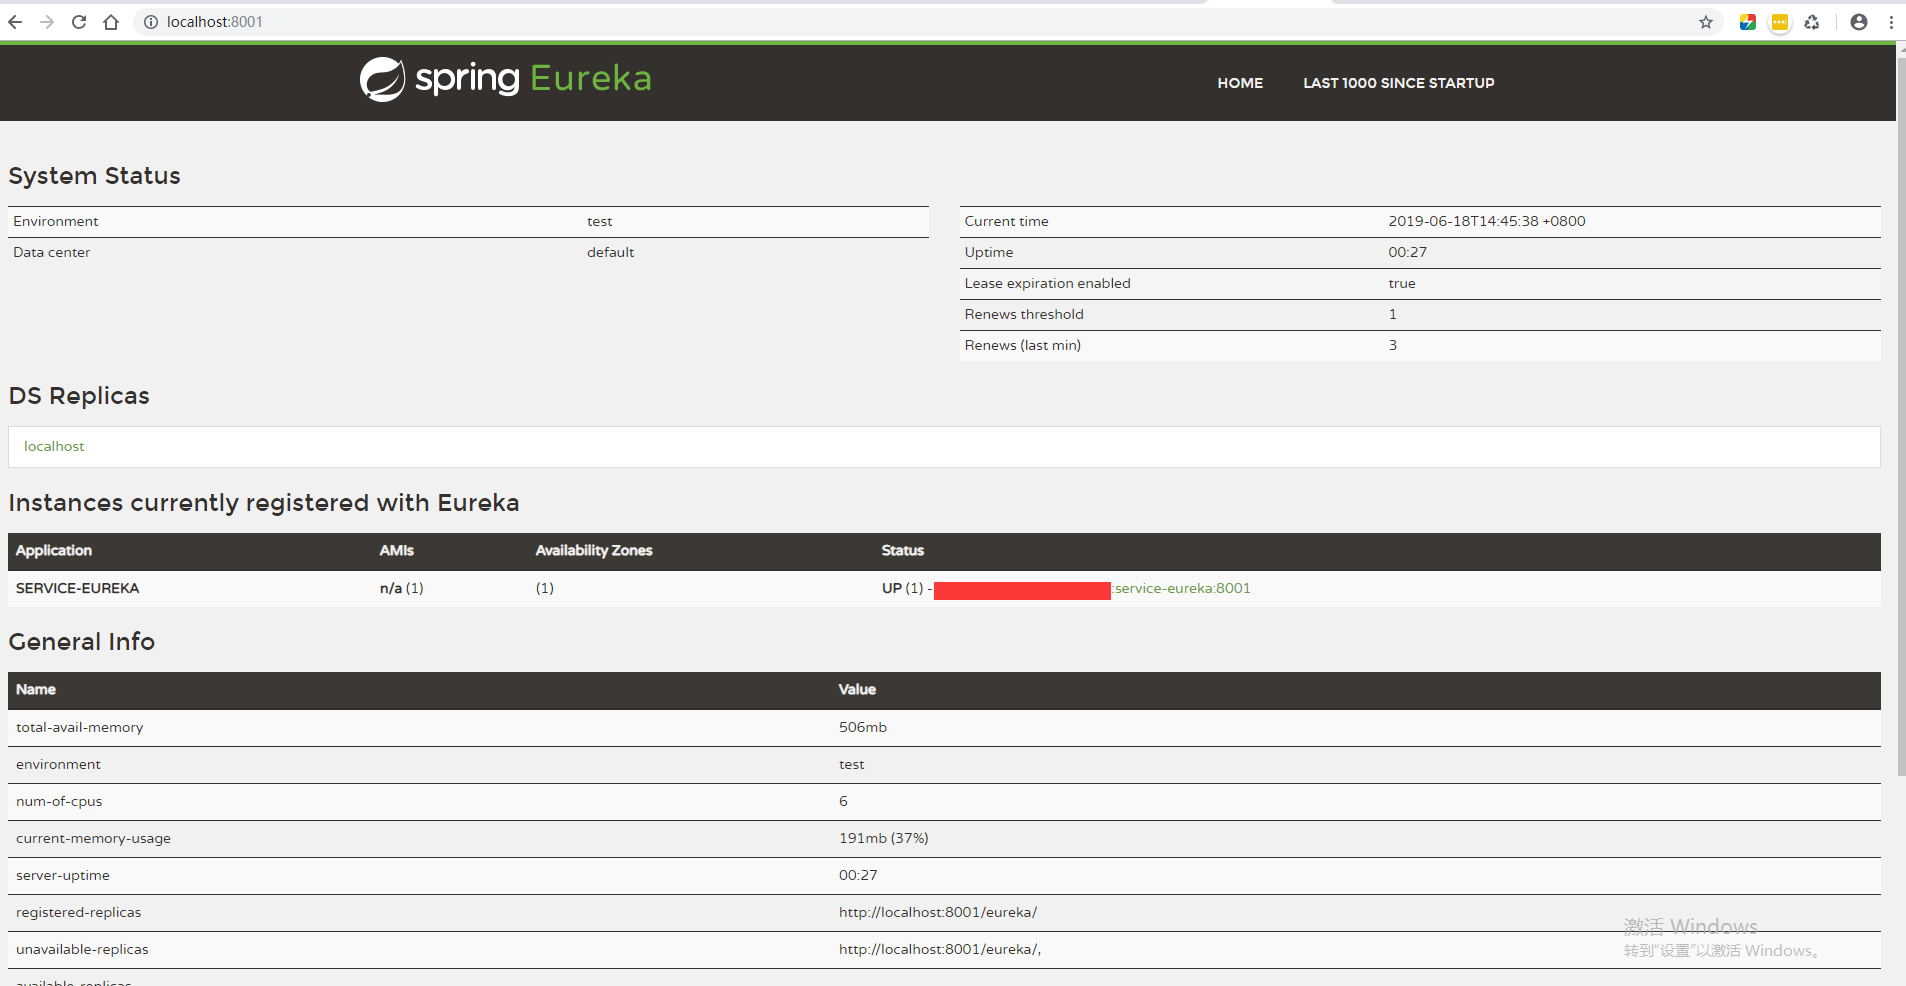The image size is (1906, 986).
Task: Open the yellow browser extension icon
Action: pyautogui.click(x=1780, y=22)
